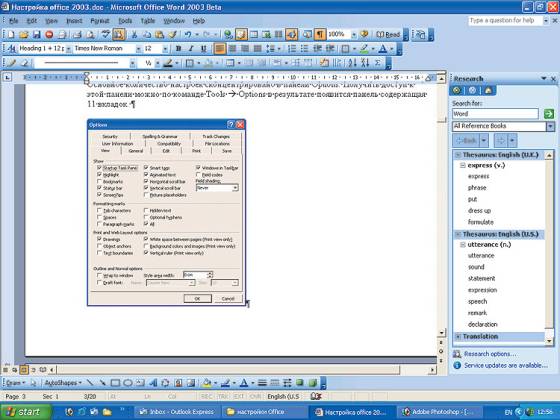Viewport: 560px width, 420px height.
Task: Save the document with floppy icon
Action: (x=36, y=35)
